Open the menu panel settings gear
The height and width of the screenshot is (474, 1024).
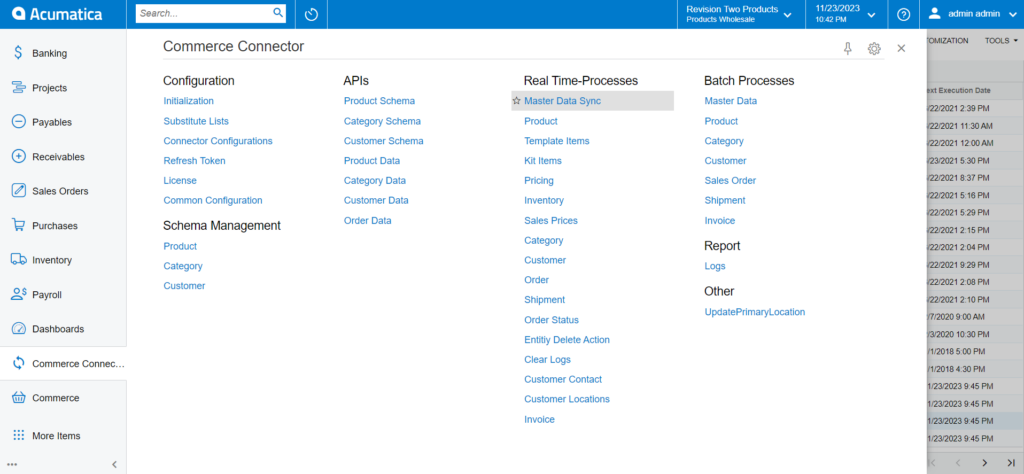tap(874, 48)
